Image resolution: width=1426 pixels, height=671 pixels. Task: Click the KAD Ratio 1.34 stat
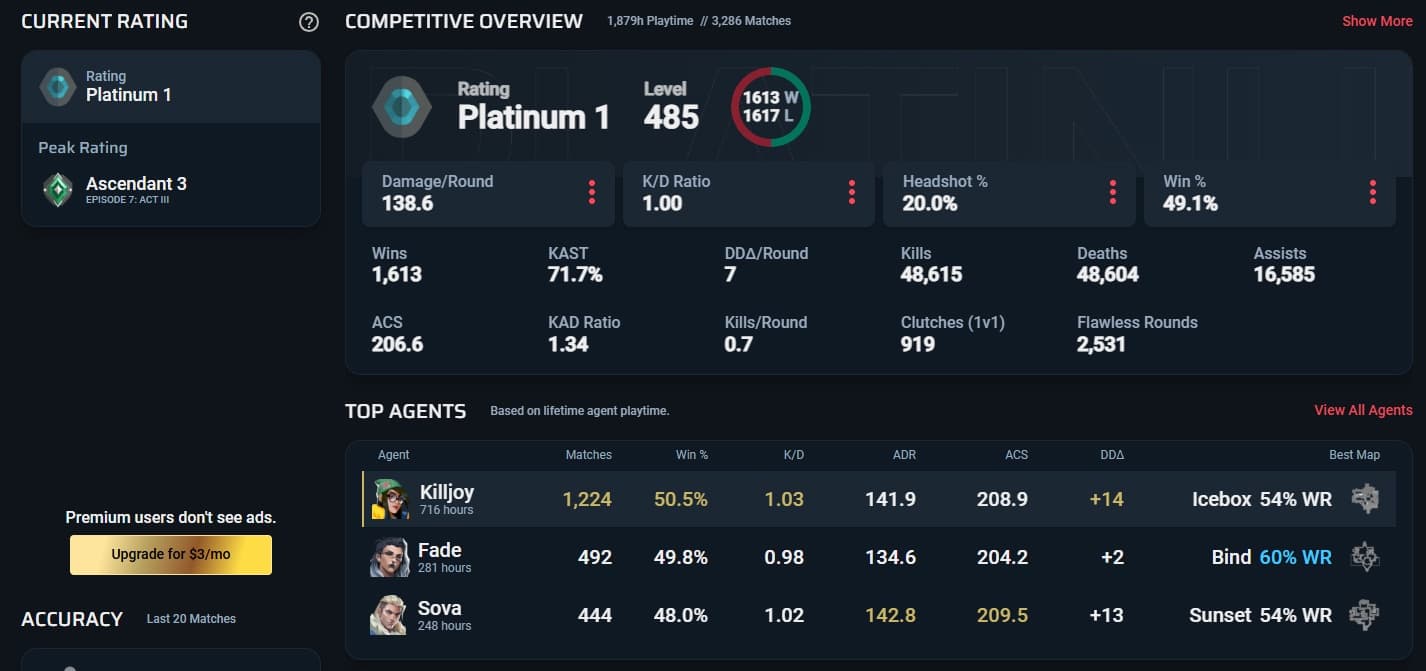(x=584, y=334)
